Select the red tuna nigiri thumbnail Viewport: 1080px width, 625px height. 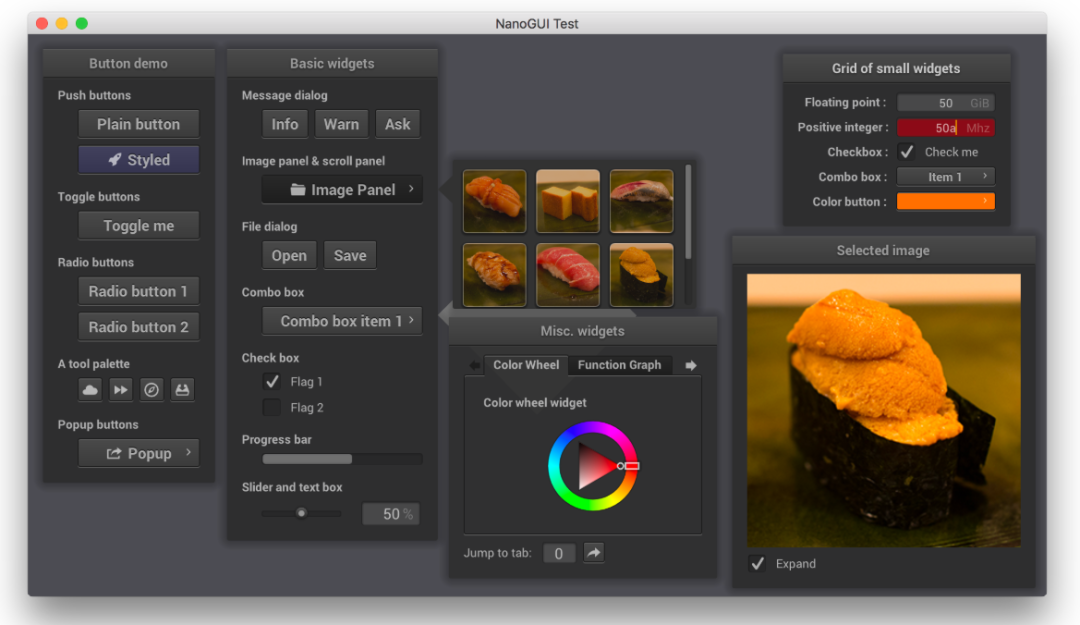click(x=568, y=275)
